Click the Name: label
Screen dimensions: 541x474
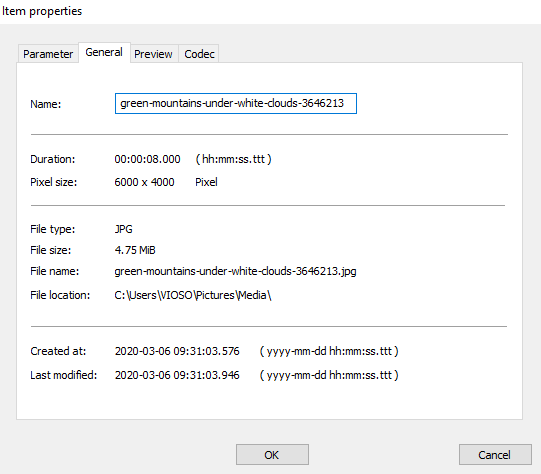point(46,104)
